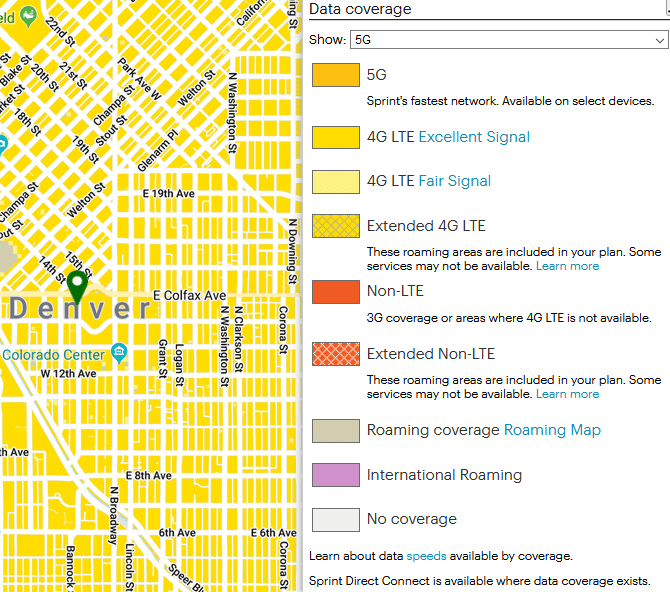
Task: Click the Non-LTE legend label
Action: [x=395, y=291]
